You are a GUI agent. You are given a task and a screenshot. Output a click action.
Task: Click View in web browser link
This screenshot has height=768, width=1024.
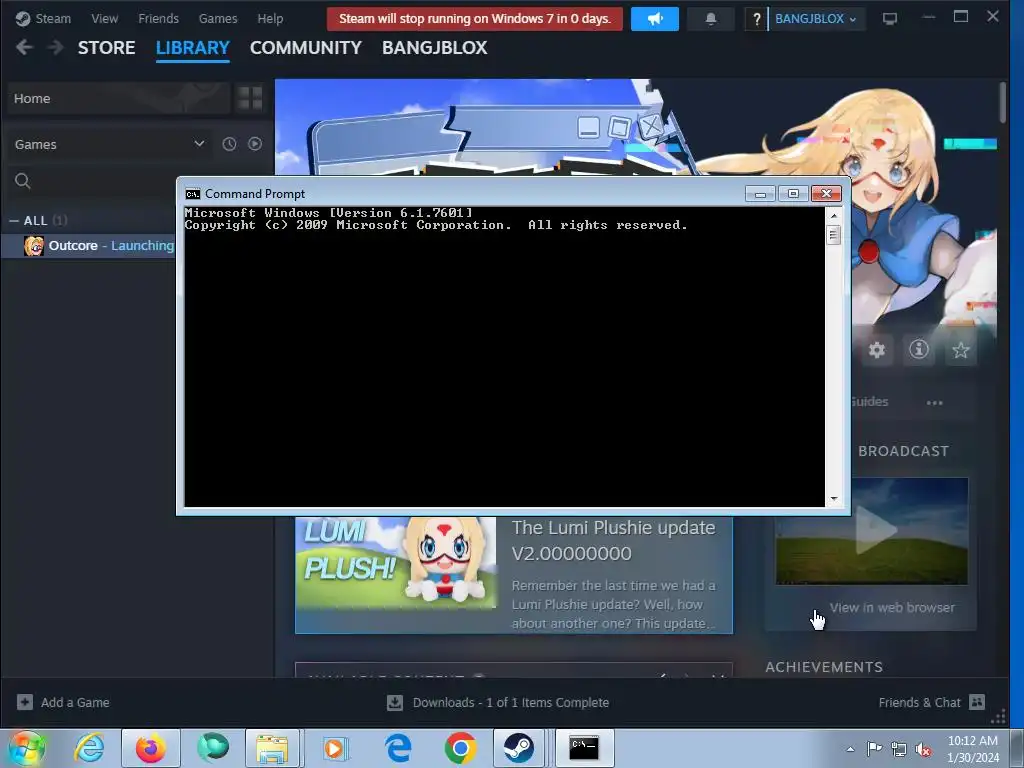tap(892, 607)
